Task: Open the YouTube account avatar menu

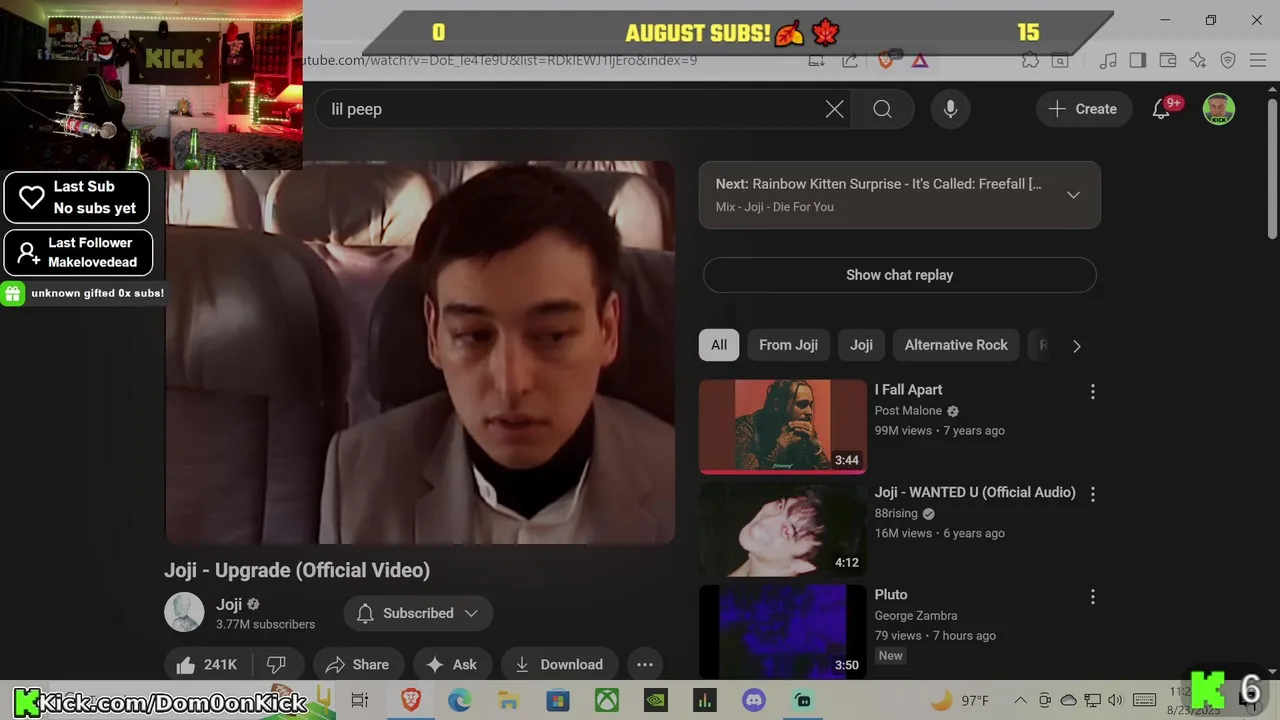Action: (x=1218, y=109)
